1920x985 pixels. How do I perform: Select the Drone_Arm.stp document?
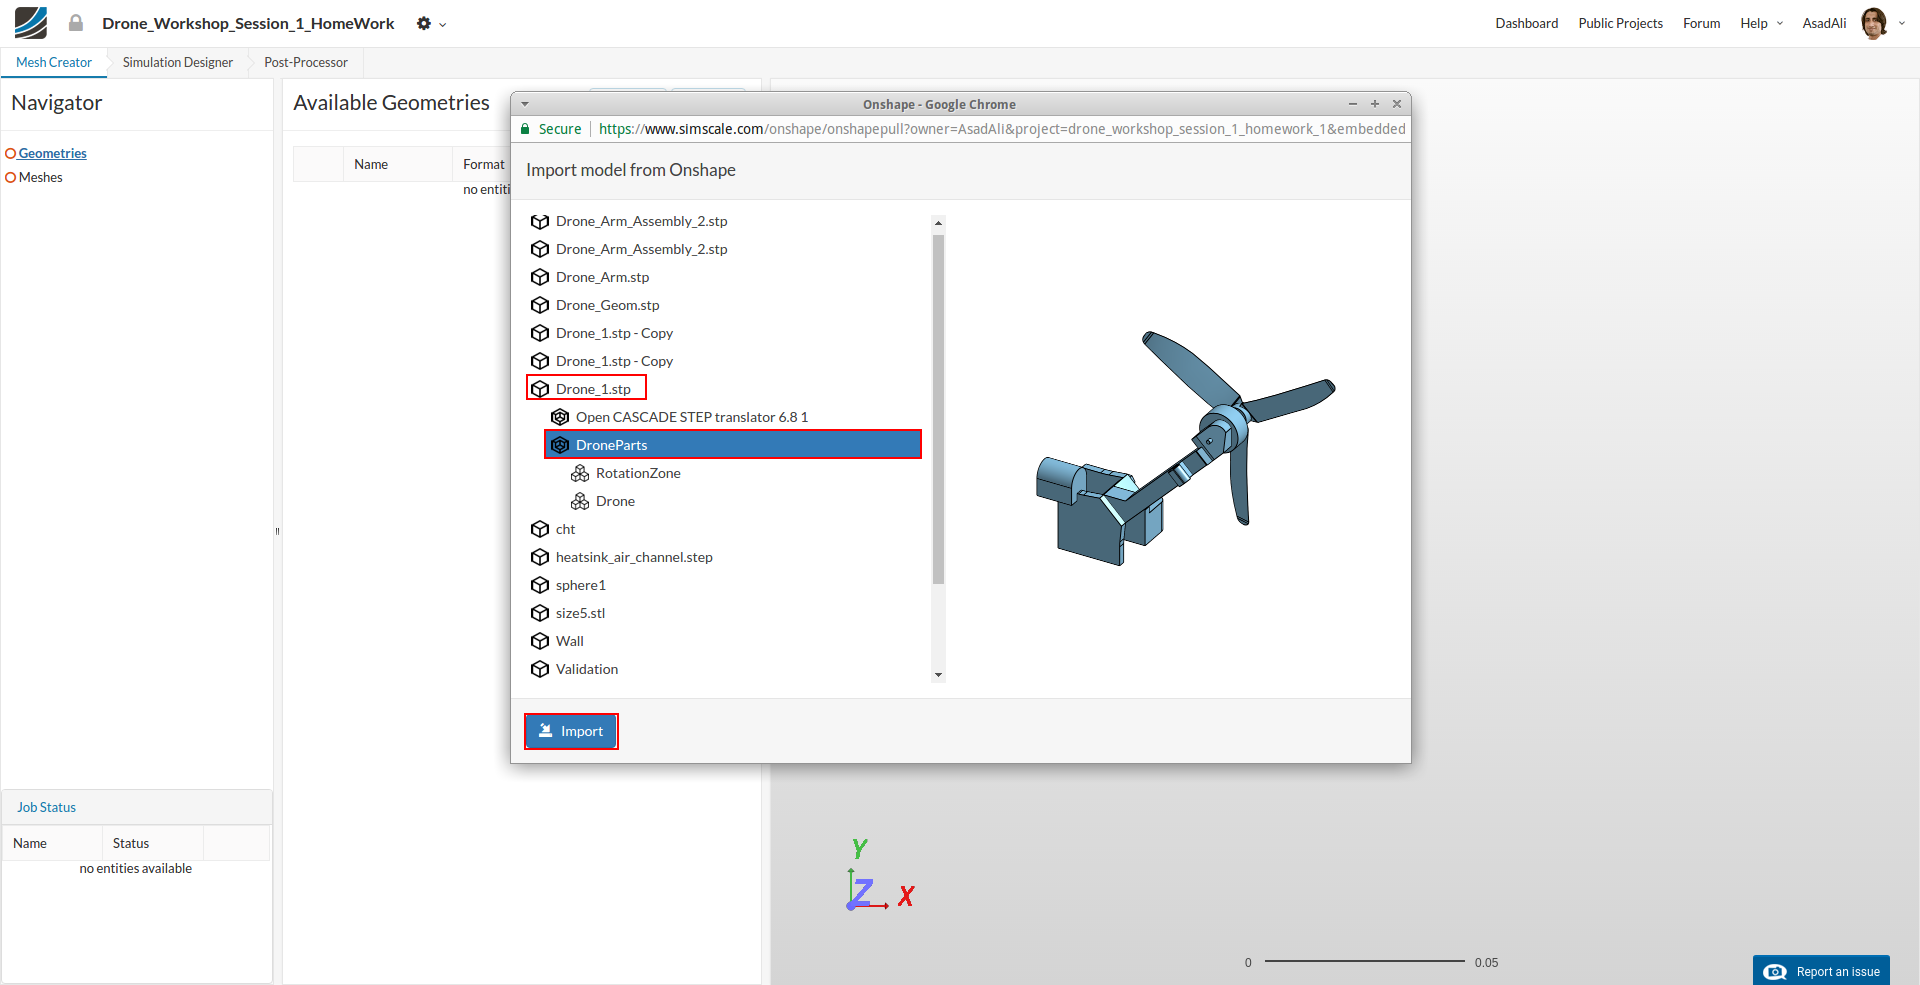(x=602, y=277)
